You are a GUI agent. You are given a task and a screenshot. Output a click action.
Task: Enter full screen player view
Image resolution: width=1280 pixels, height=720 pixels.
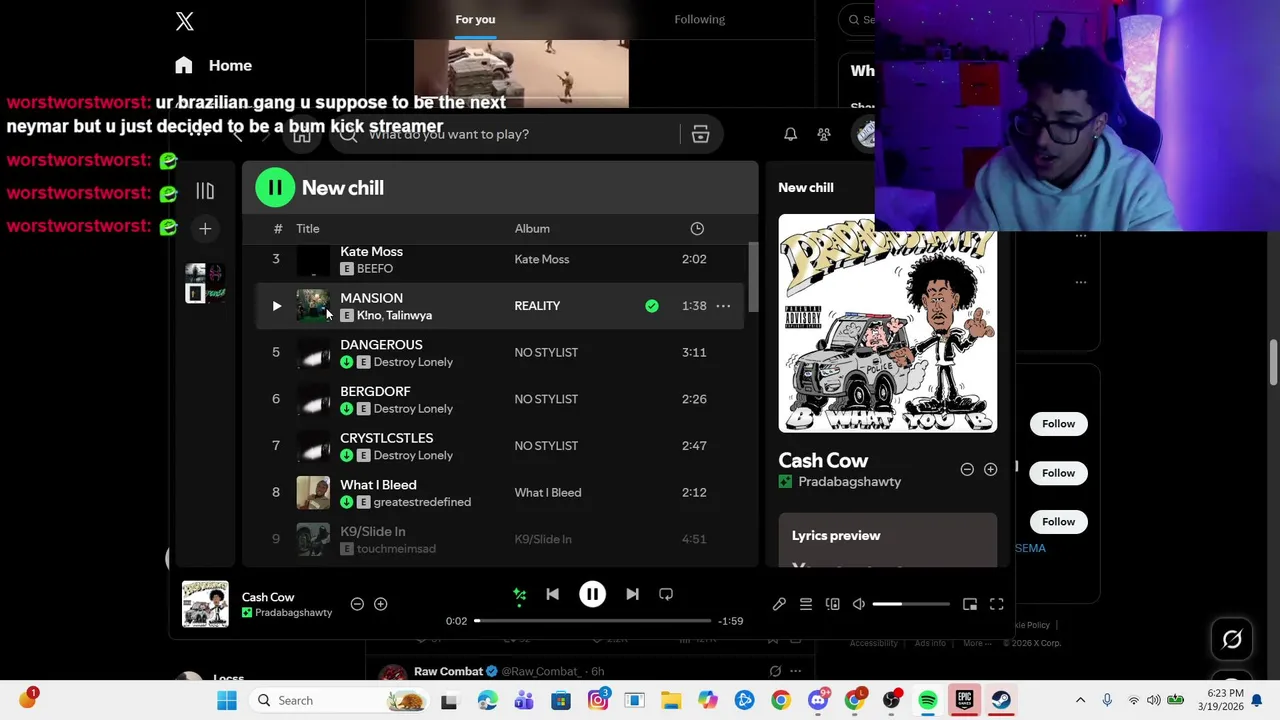[997, 604]
